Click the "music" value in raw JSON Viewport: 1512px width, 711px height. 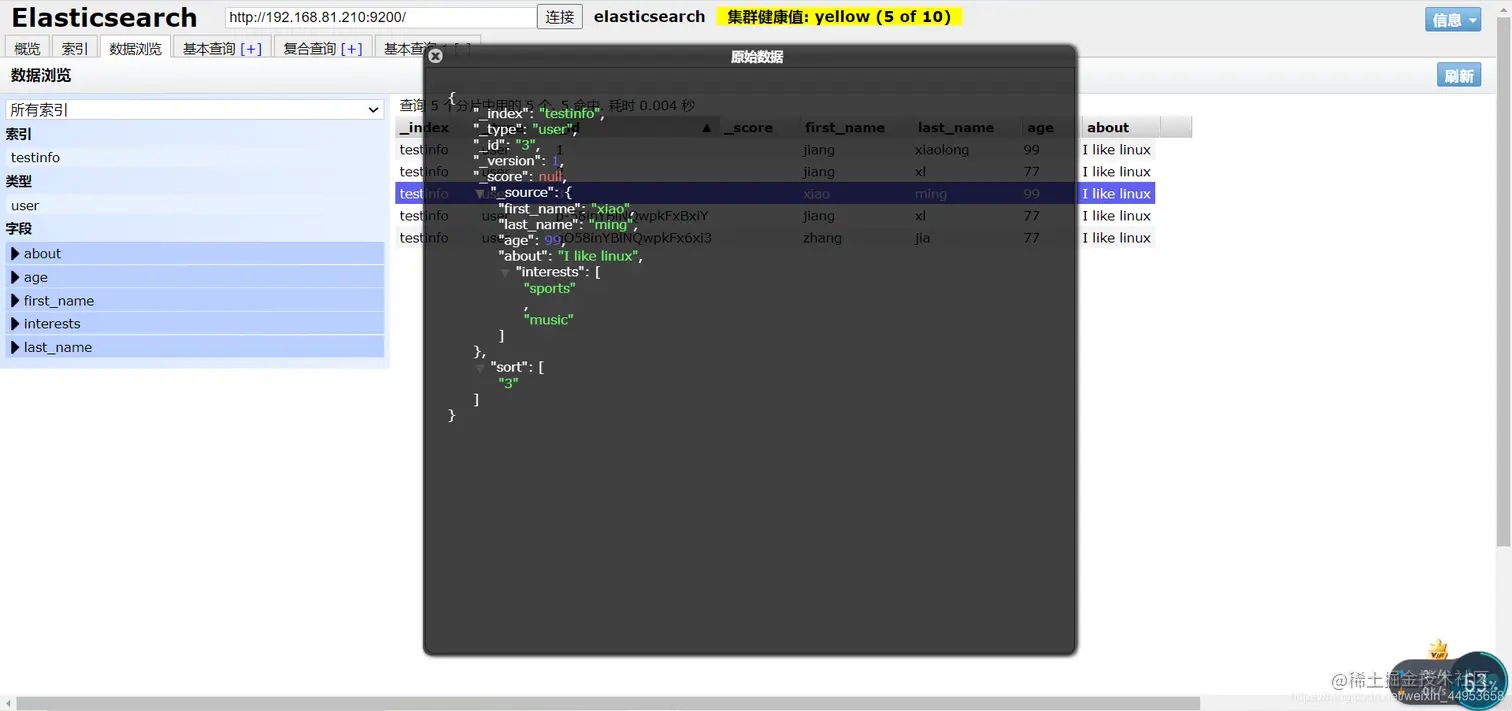pos(548,320)
